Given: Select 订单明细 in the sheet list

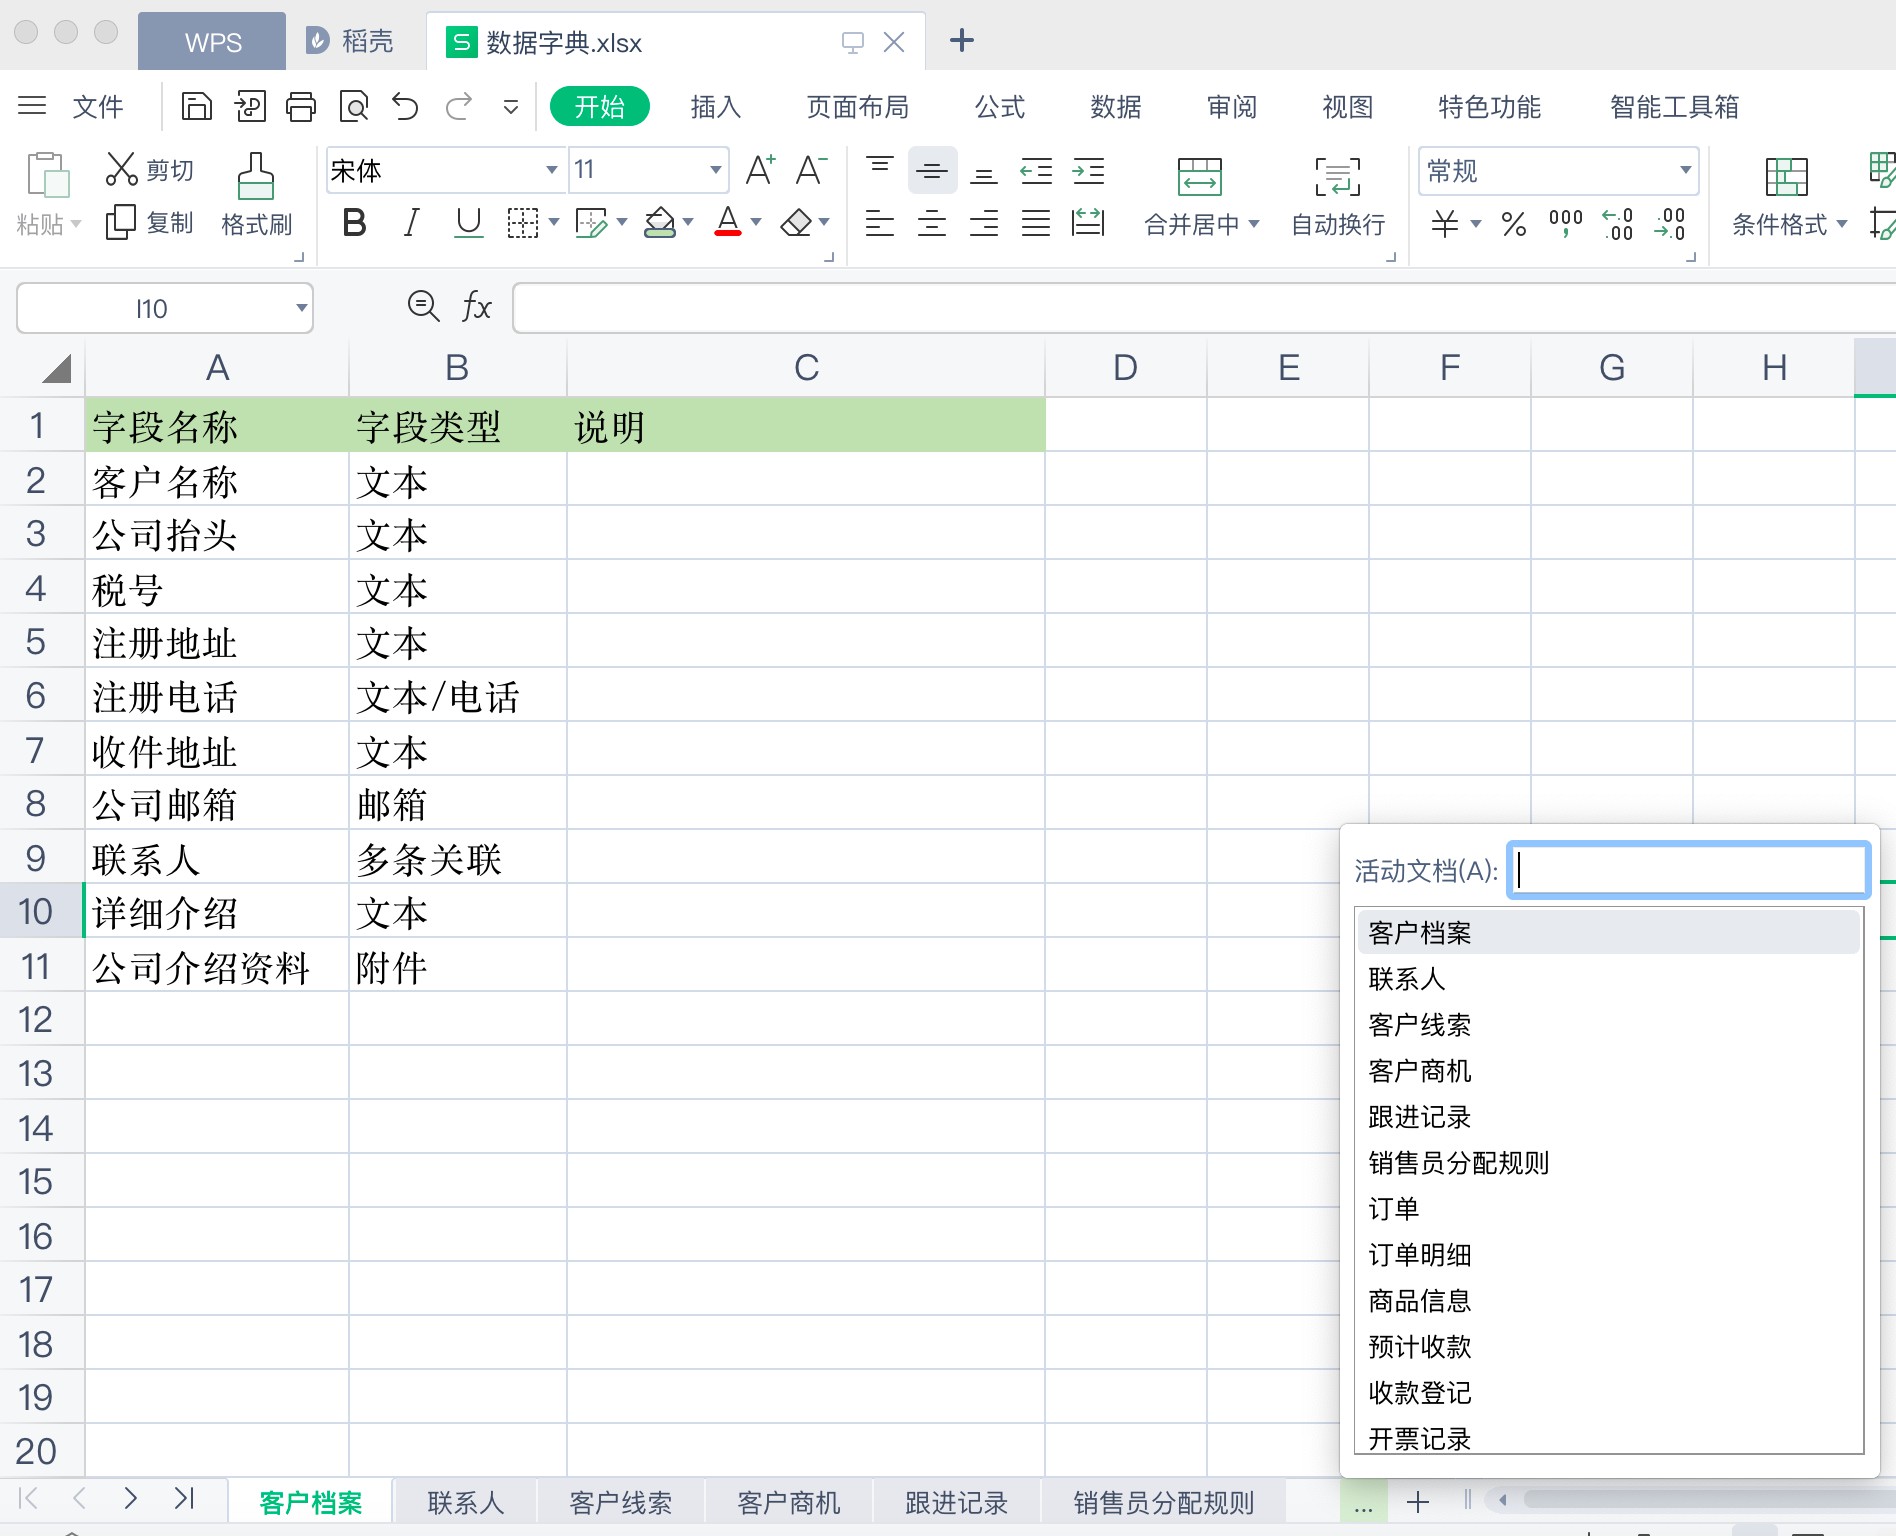Looking at the screenshot, I should (1419, 1255).
